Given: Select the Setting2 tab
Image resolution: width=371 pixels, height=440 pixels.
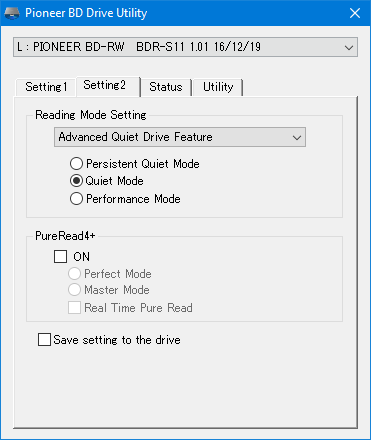Looking at the screenshot, I should [107, 86].
